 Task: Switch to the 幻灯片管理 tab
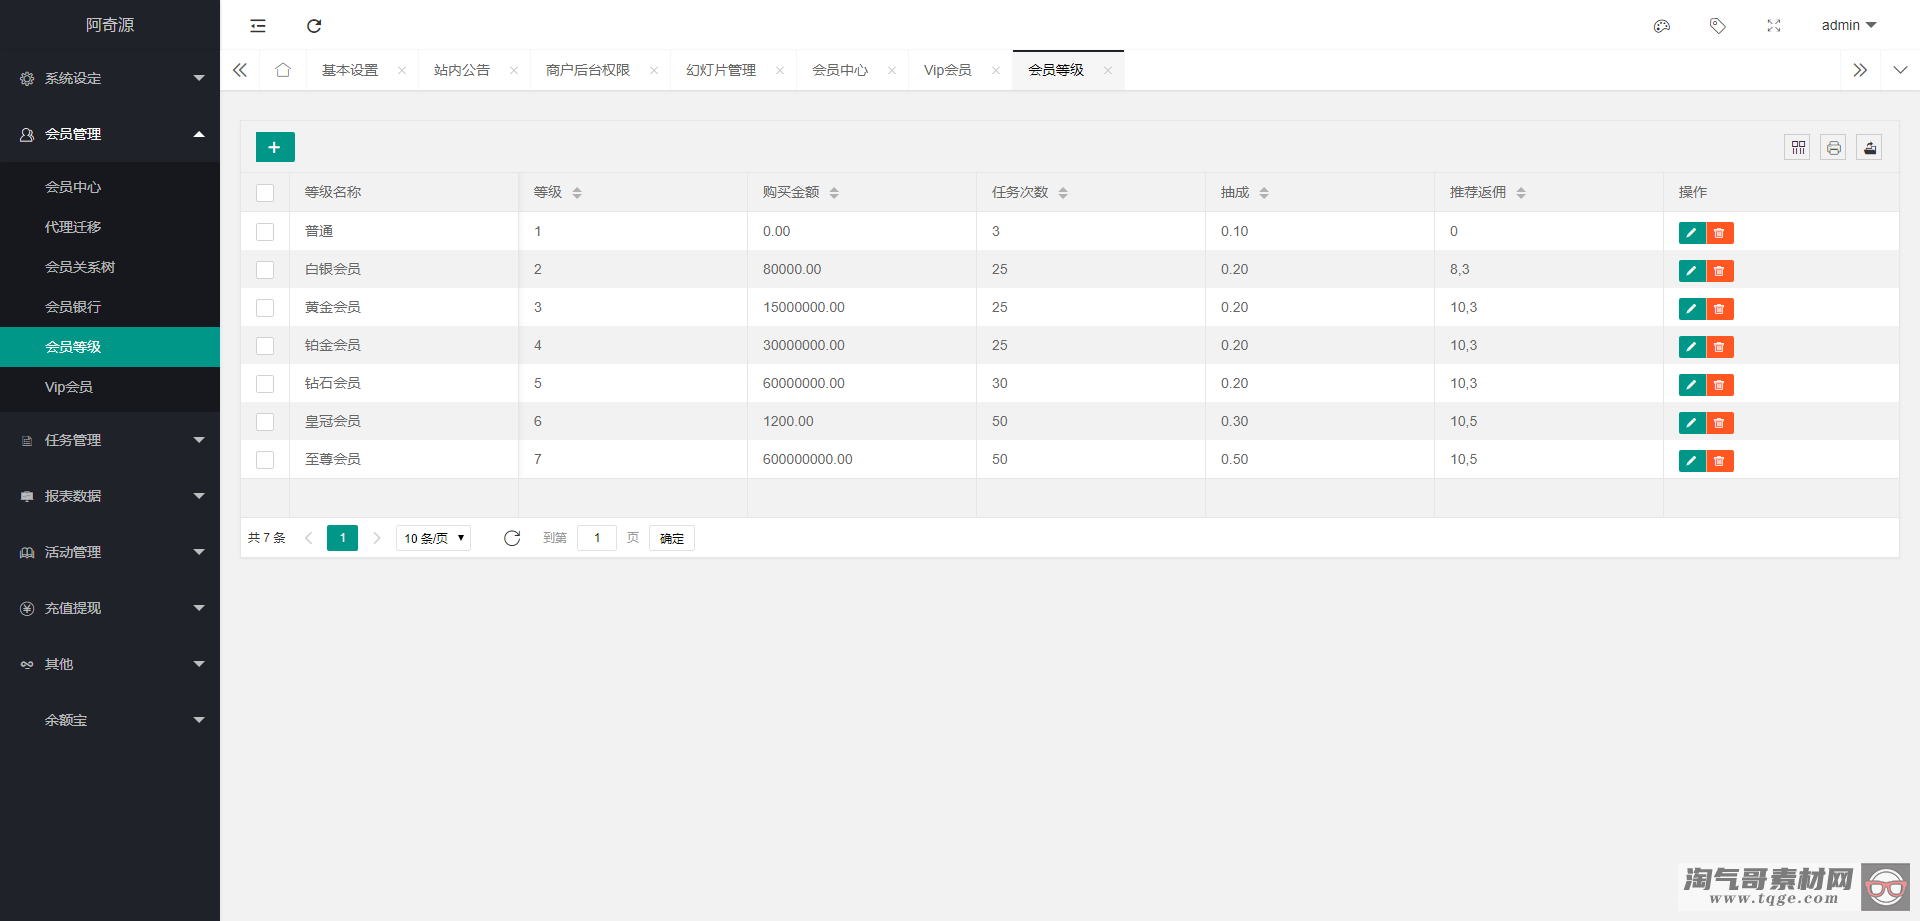pos(721,70)
